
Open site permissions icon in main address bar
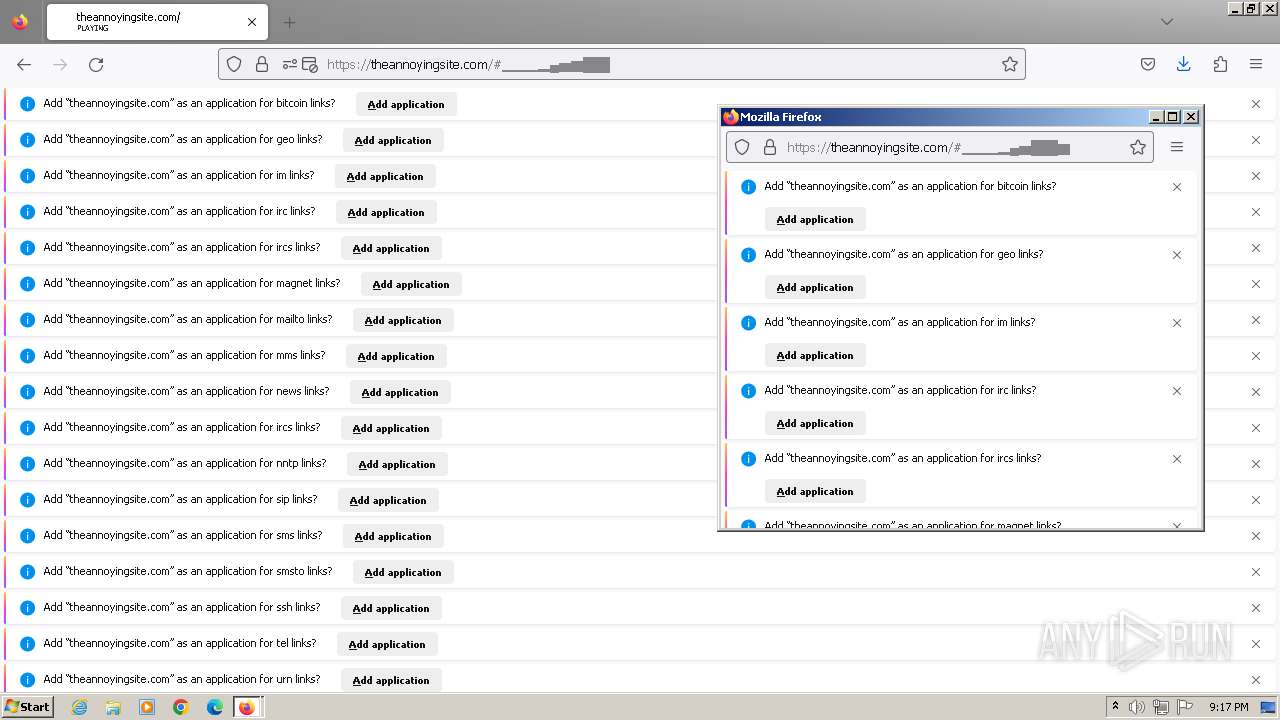290,64
